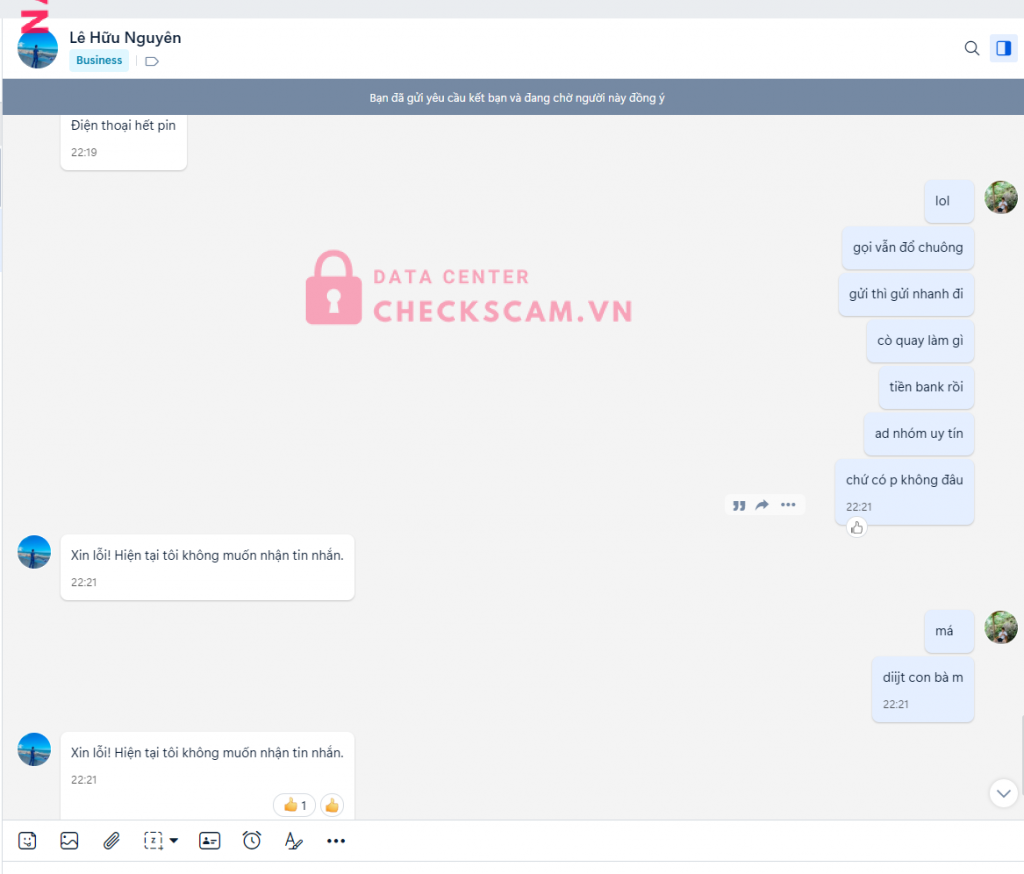Viewport: 1024px width, 874px height.
Task: Click the quote reply button
Action: click(739, 505)
